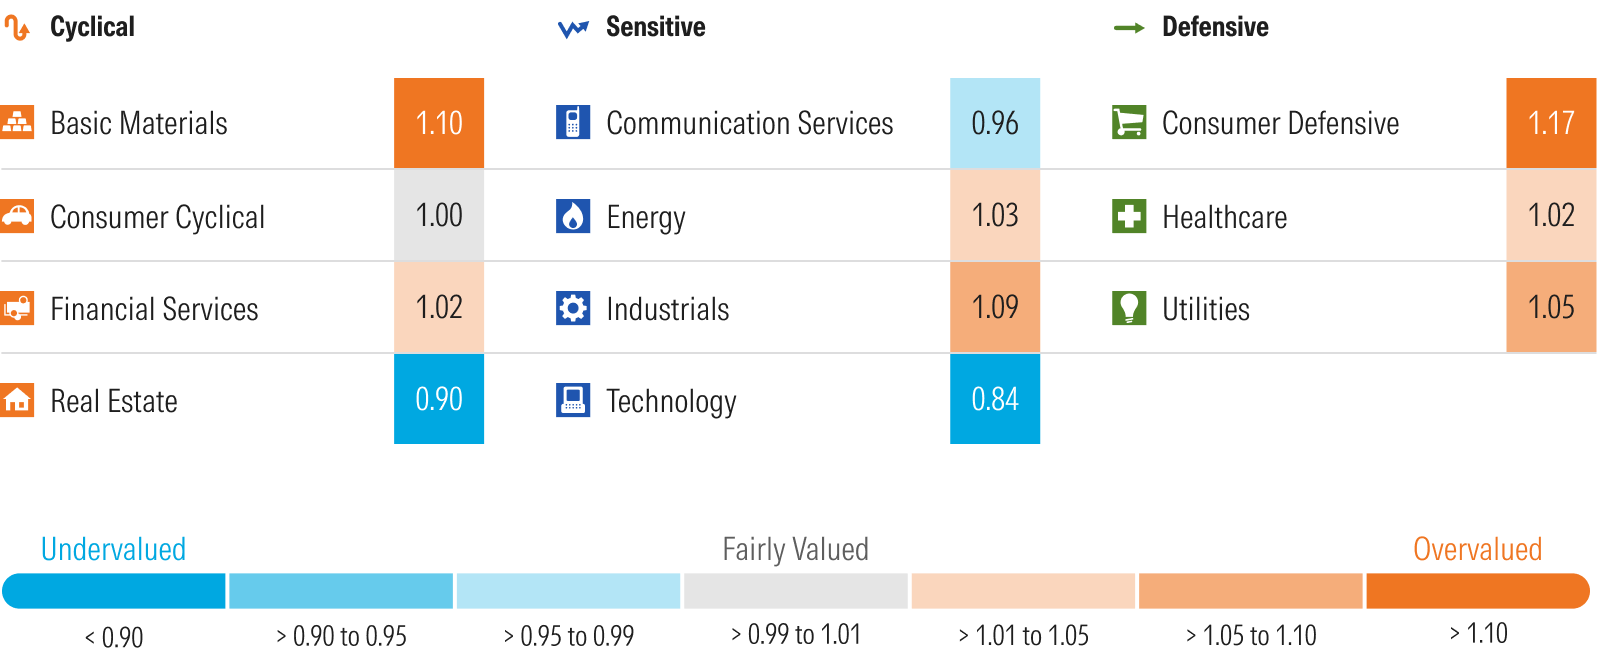Click the Industrials gear icon
The width and height of the screenshot is (1600, 660).
tap(573, 308)
